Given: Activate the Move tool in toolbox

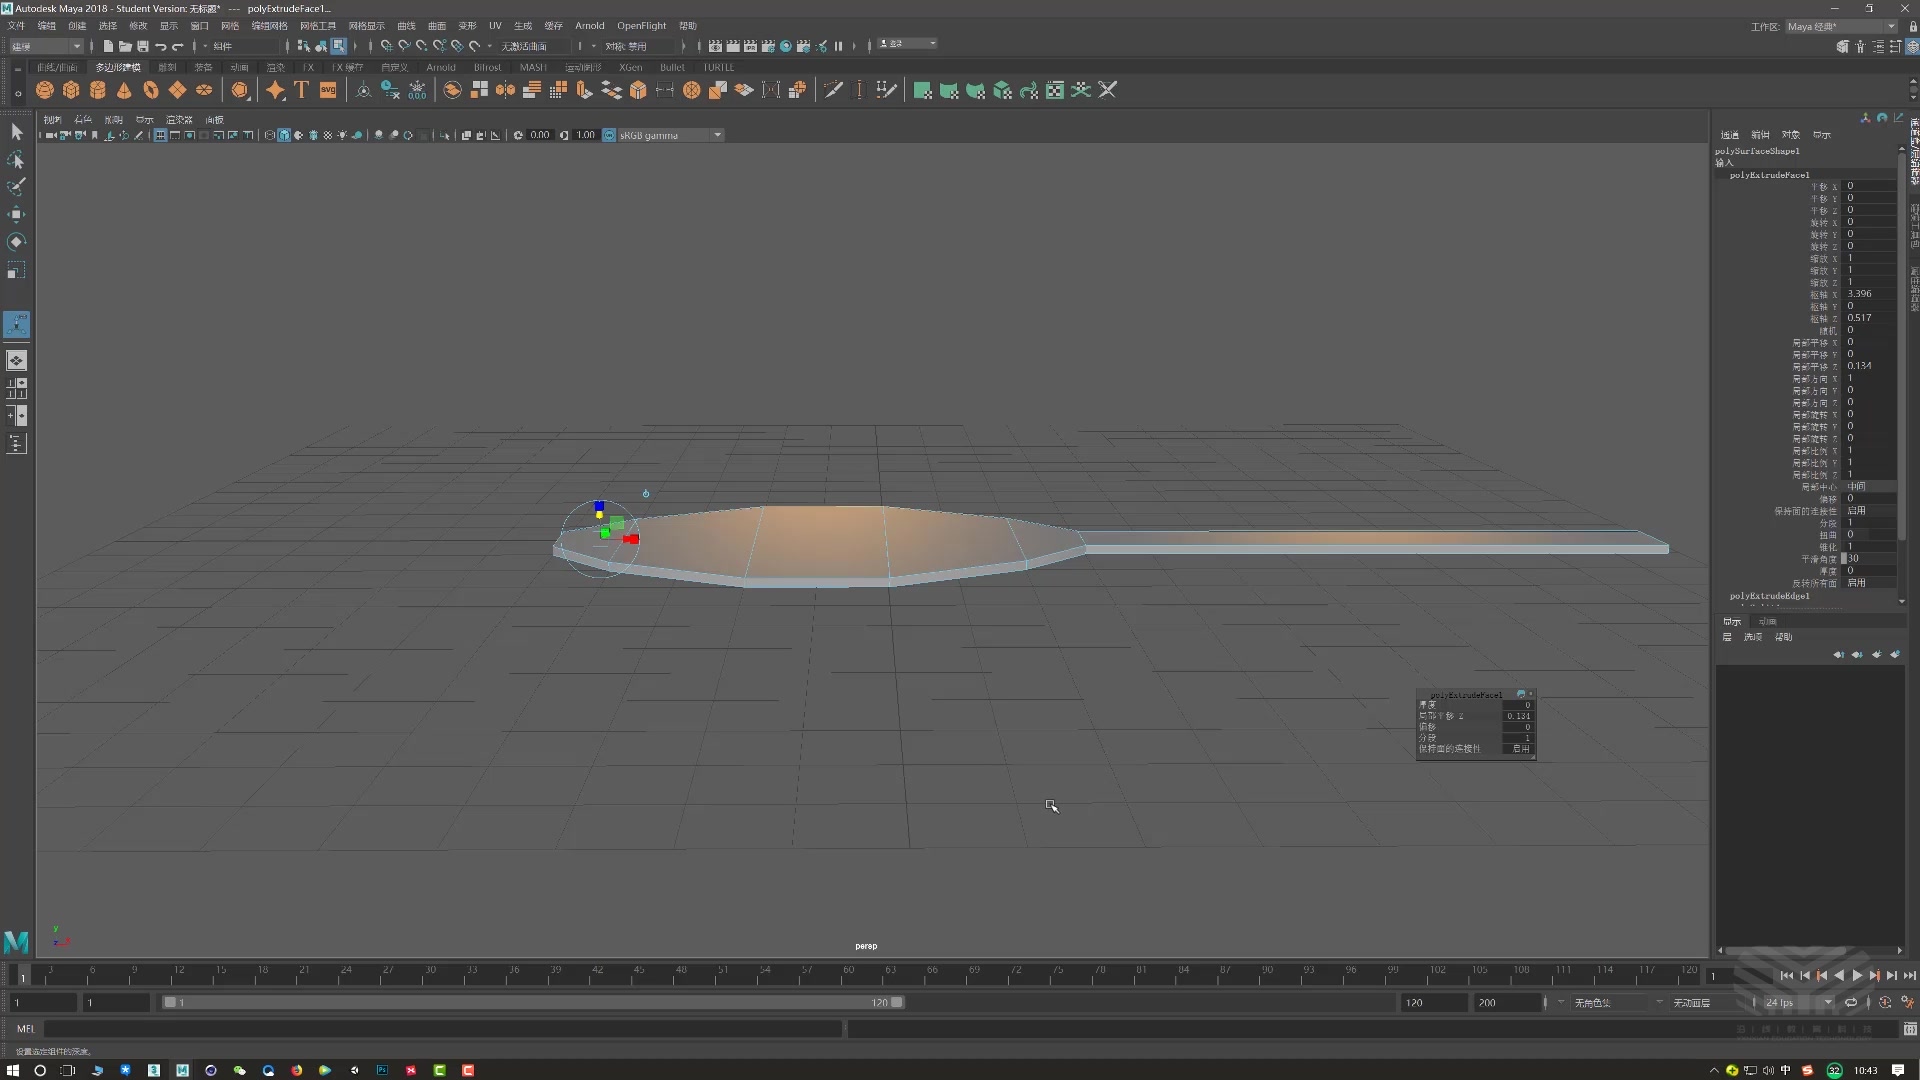Looking at the screenshot, I should pos(16,214).
